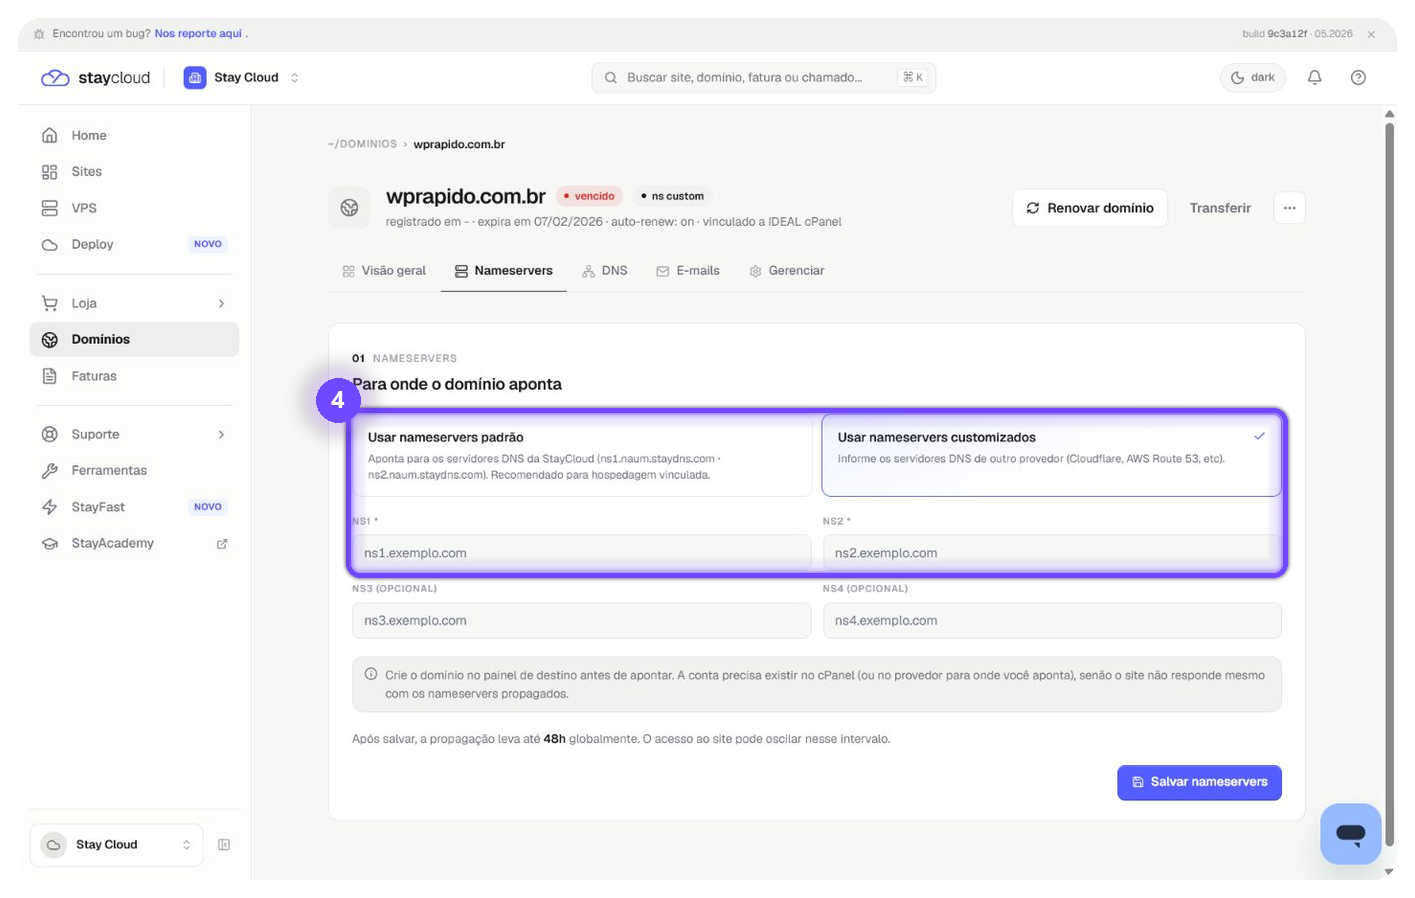Image resolution: width=1415 pixels, height=898 pixels.
Task: Click the NS4 optional input field
Action: click(1052, 620)
